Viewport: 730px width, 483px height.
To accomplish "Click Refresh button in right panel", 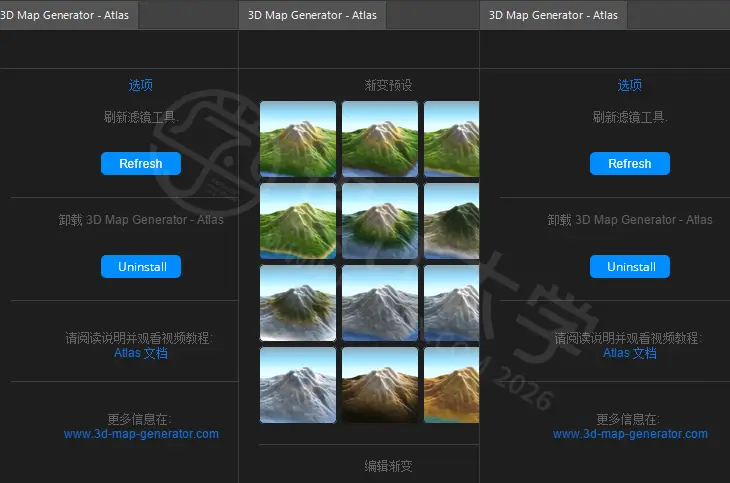I will pos(629,163).
